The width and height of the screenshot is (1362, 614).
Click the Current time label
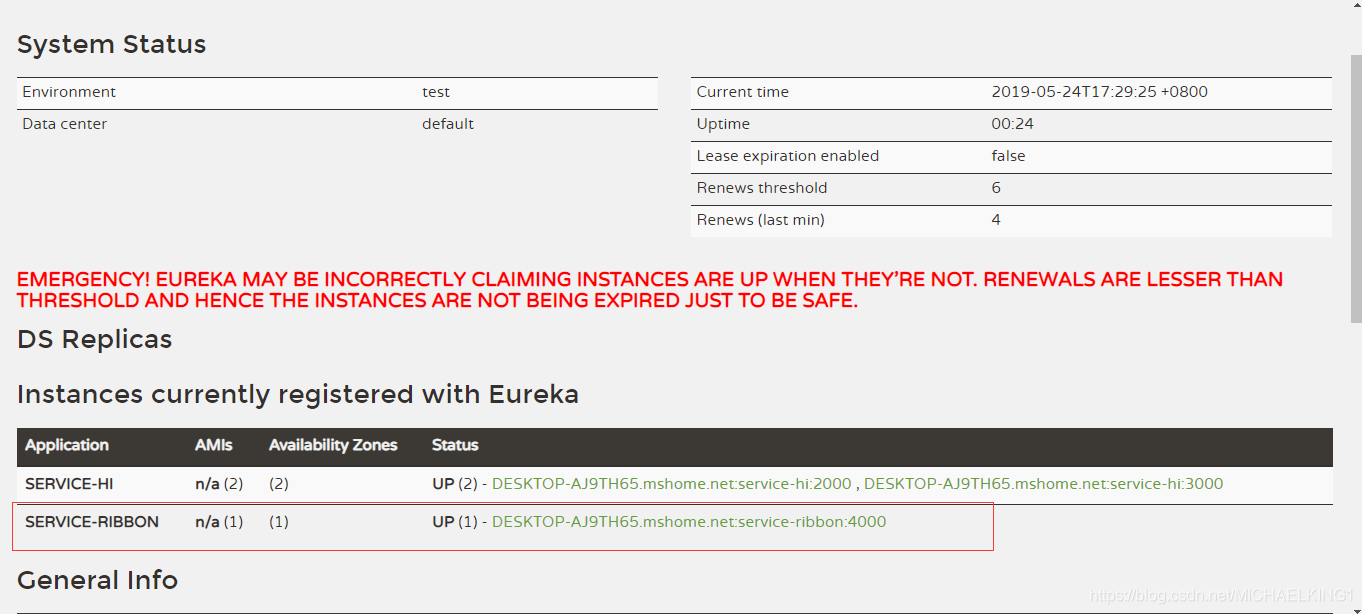pyautogui.click(x=743, y=92)
